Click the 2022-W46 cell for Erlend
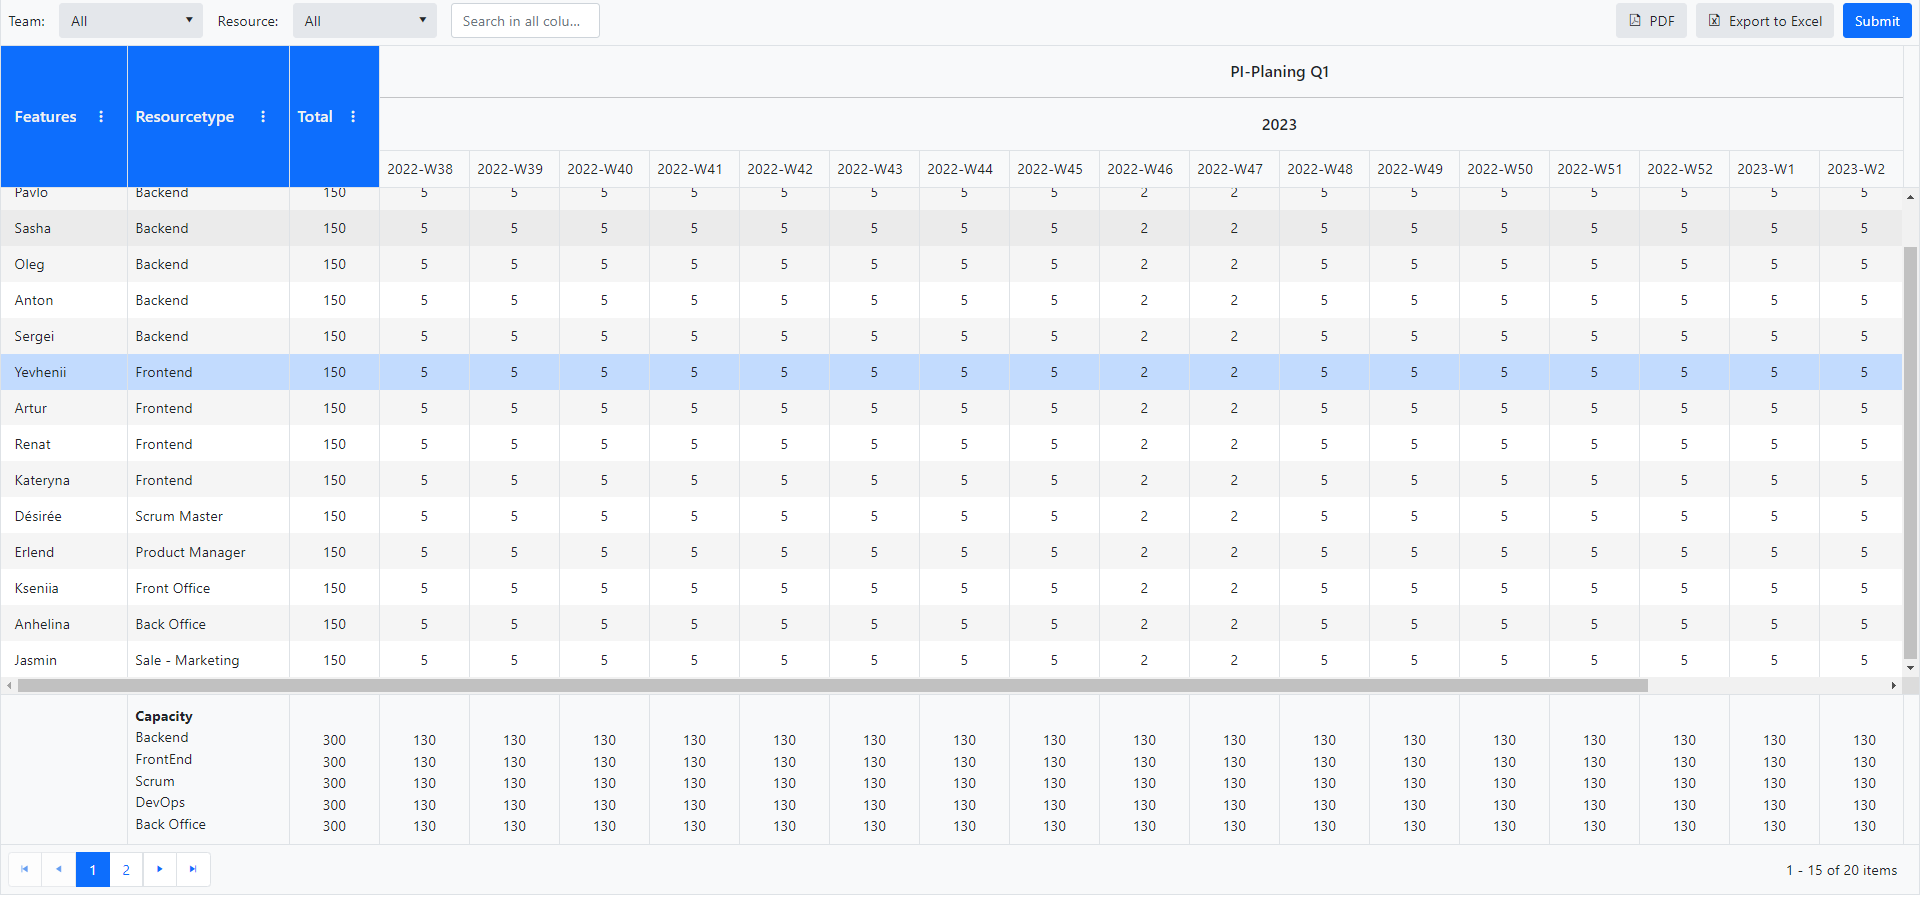 click(1144, 552)
